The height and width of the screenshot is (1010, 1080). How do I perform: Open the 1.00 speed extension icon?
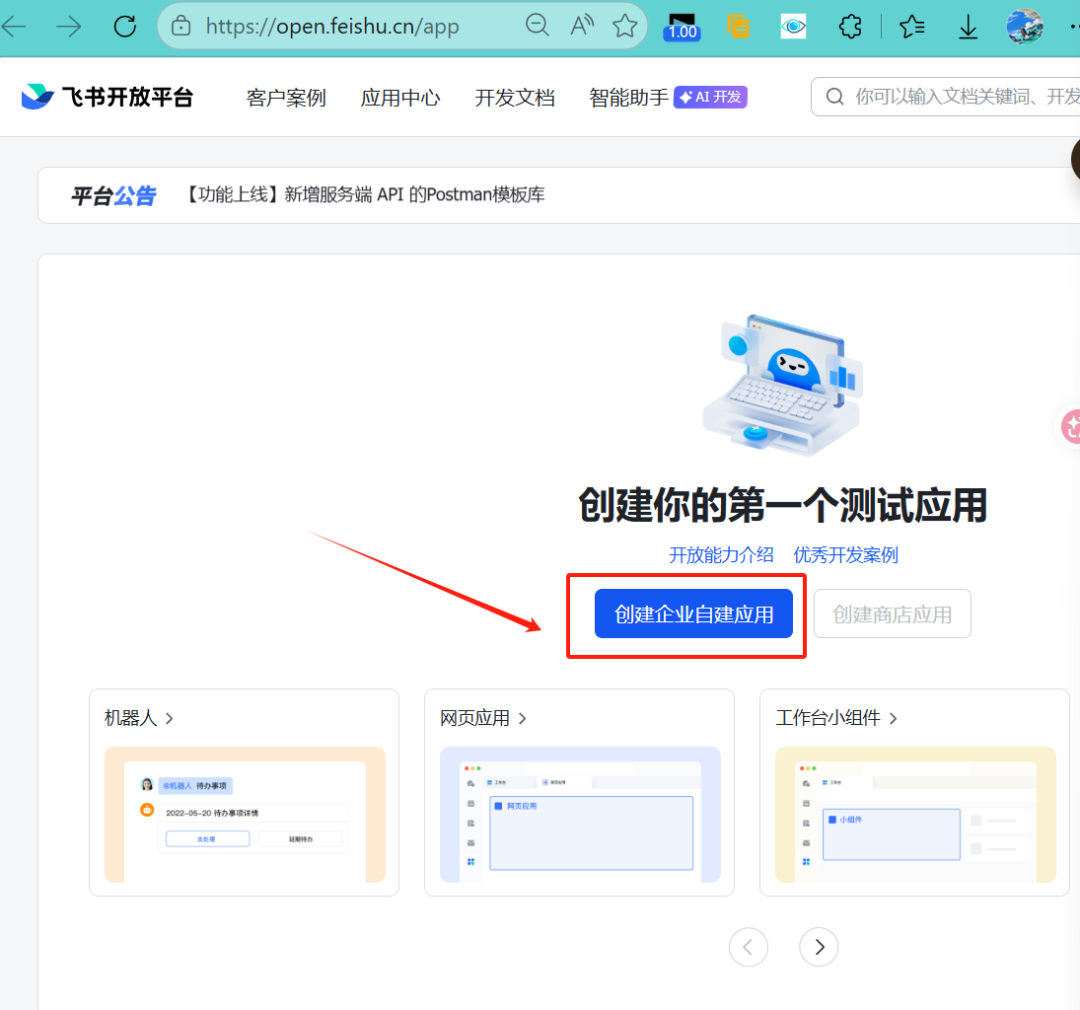click(682, 27)
